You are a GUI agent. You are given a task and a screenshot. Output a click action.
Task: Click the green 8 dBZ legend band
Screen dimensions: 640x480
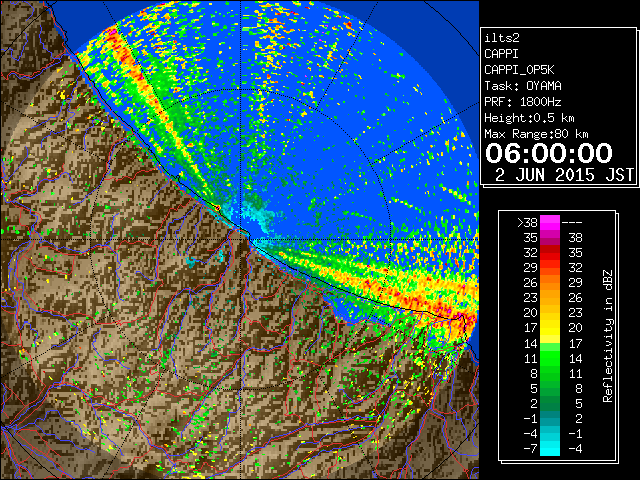(550, 373)
